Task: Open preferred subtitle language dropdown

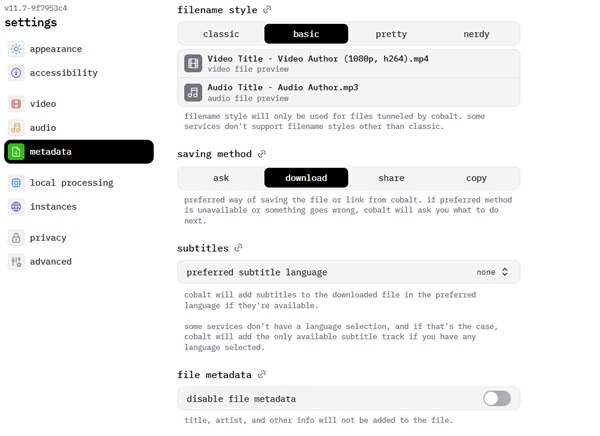Action: pos(349,272)
